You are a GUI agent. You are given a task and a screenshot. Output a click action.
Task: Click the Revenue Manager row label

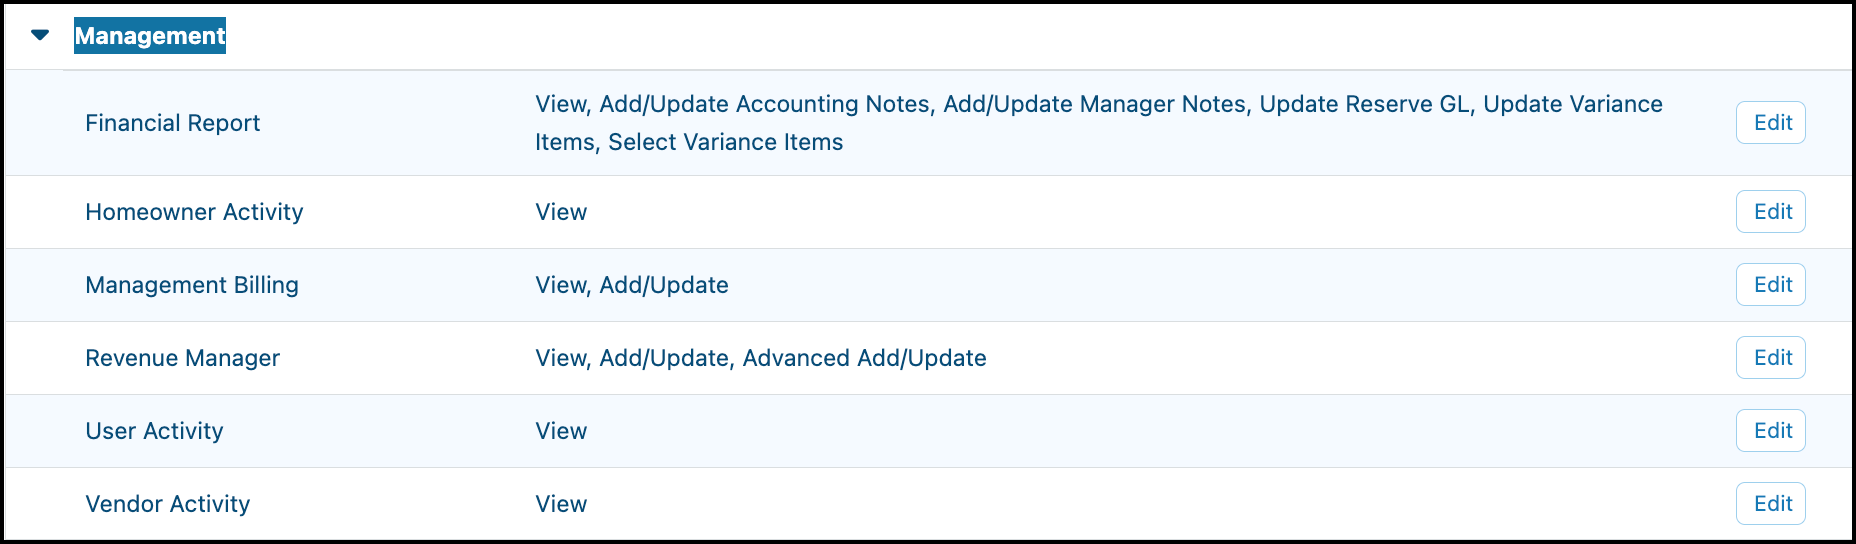[183, 358]
